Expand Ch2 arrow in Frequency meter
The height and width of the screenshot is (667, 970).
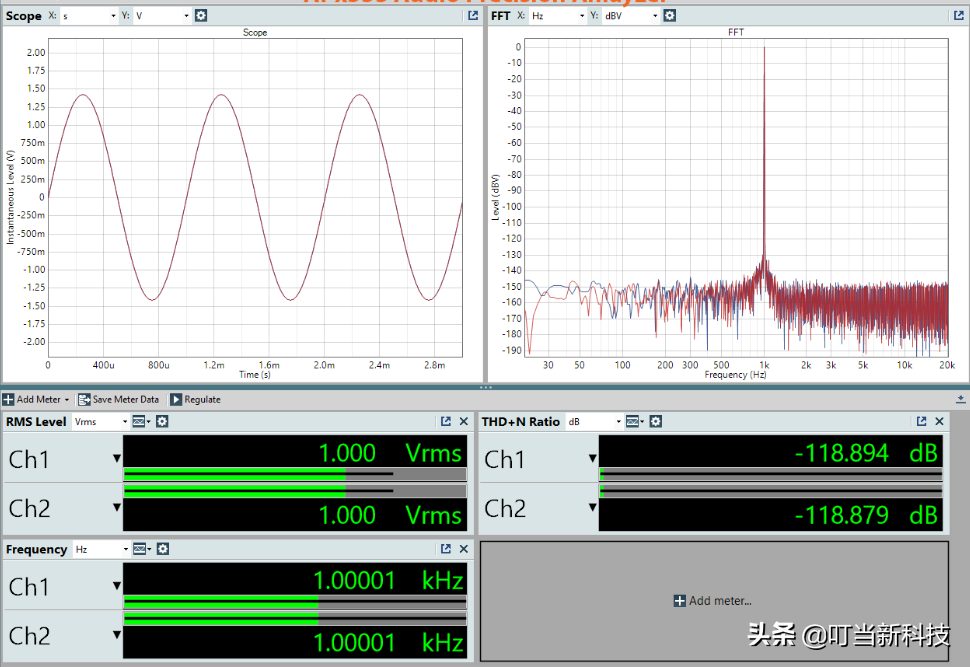click(117, 636)
